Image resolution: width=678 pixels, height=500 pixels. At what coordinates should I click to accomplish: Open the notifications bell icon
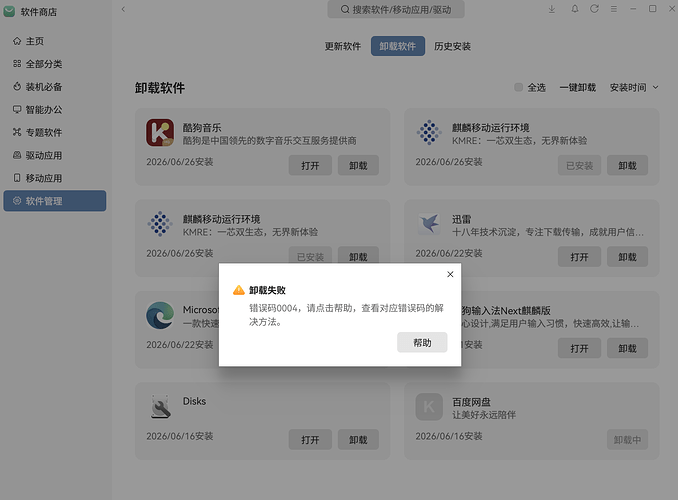click(x=575, y=9)
